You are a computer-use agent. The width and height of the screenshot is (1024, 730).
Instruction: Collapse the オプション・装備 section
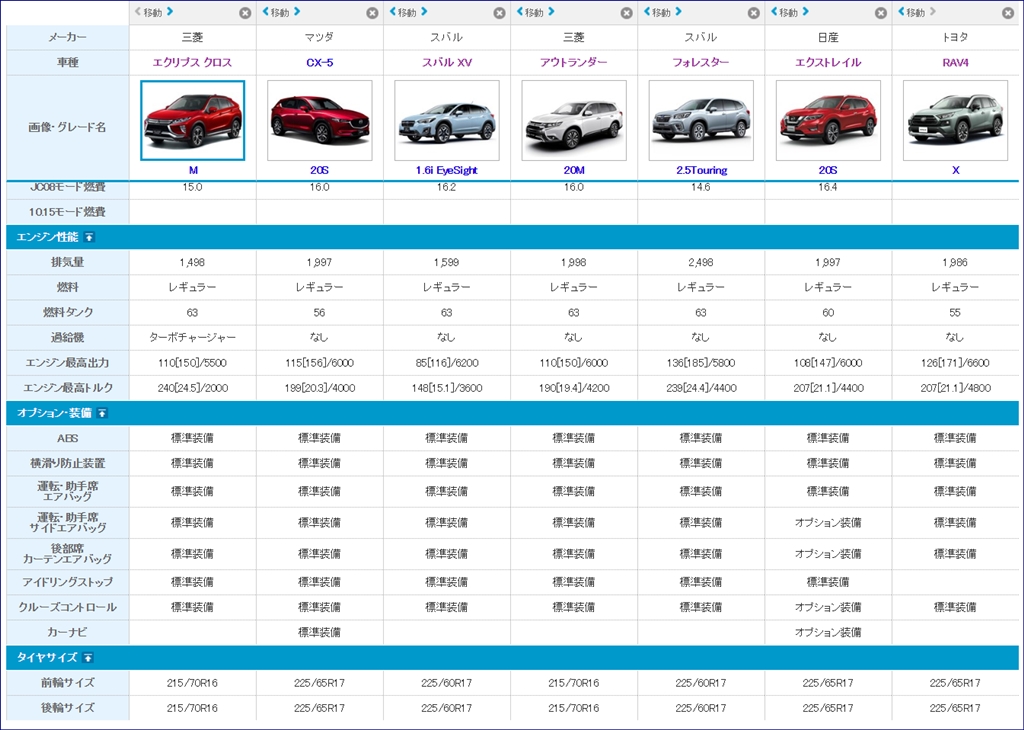103,413
